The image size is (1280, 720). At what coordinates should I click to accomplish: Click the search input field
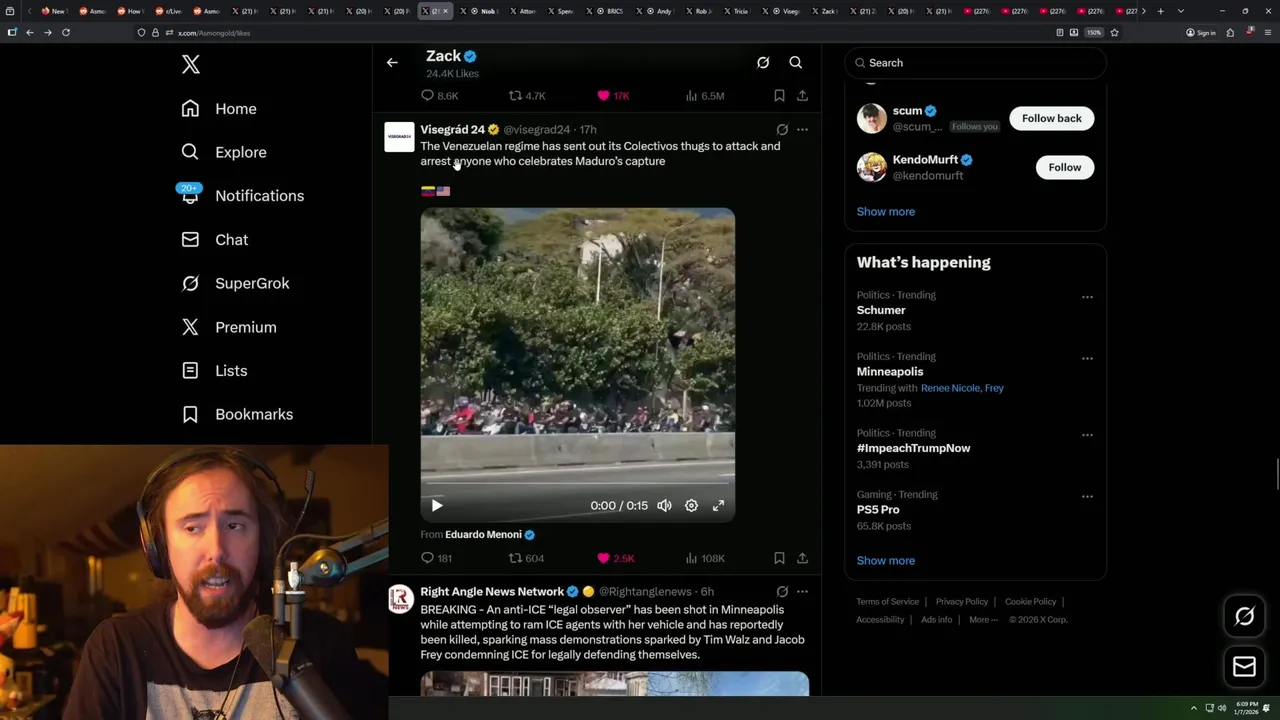click(975, 62)
